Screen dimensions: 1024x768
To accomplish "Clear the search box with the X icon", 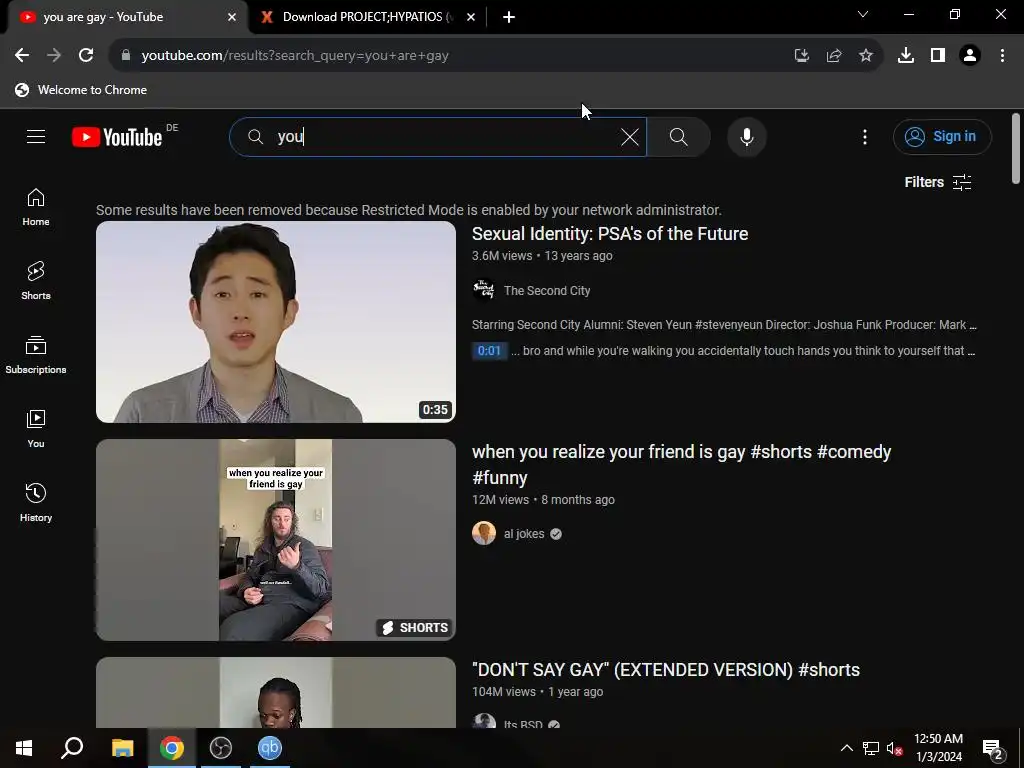I will pyautogui.click(x=630, y=137).
